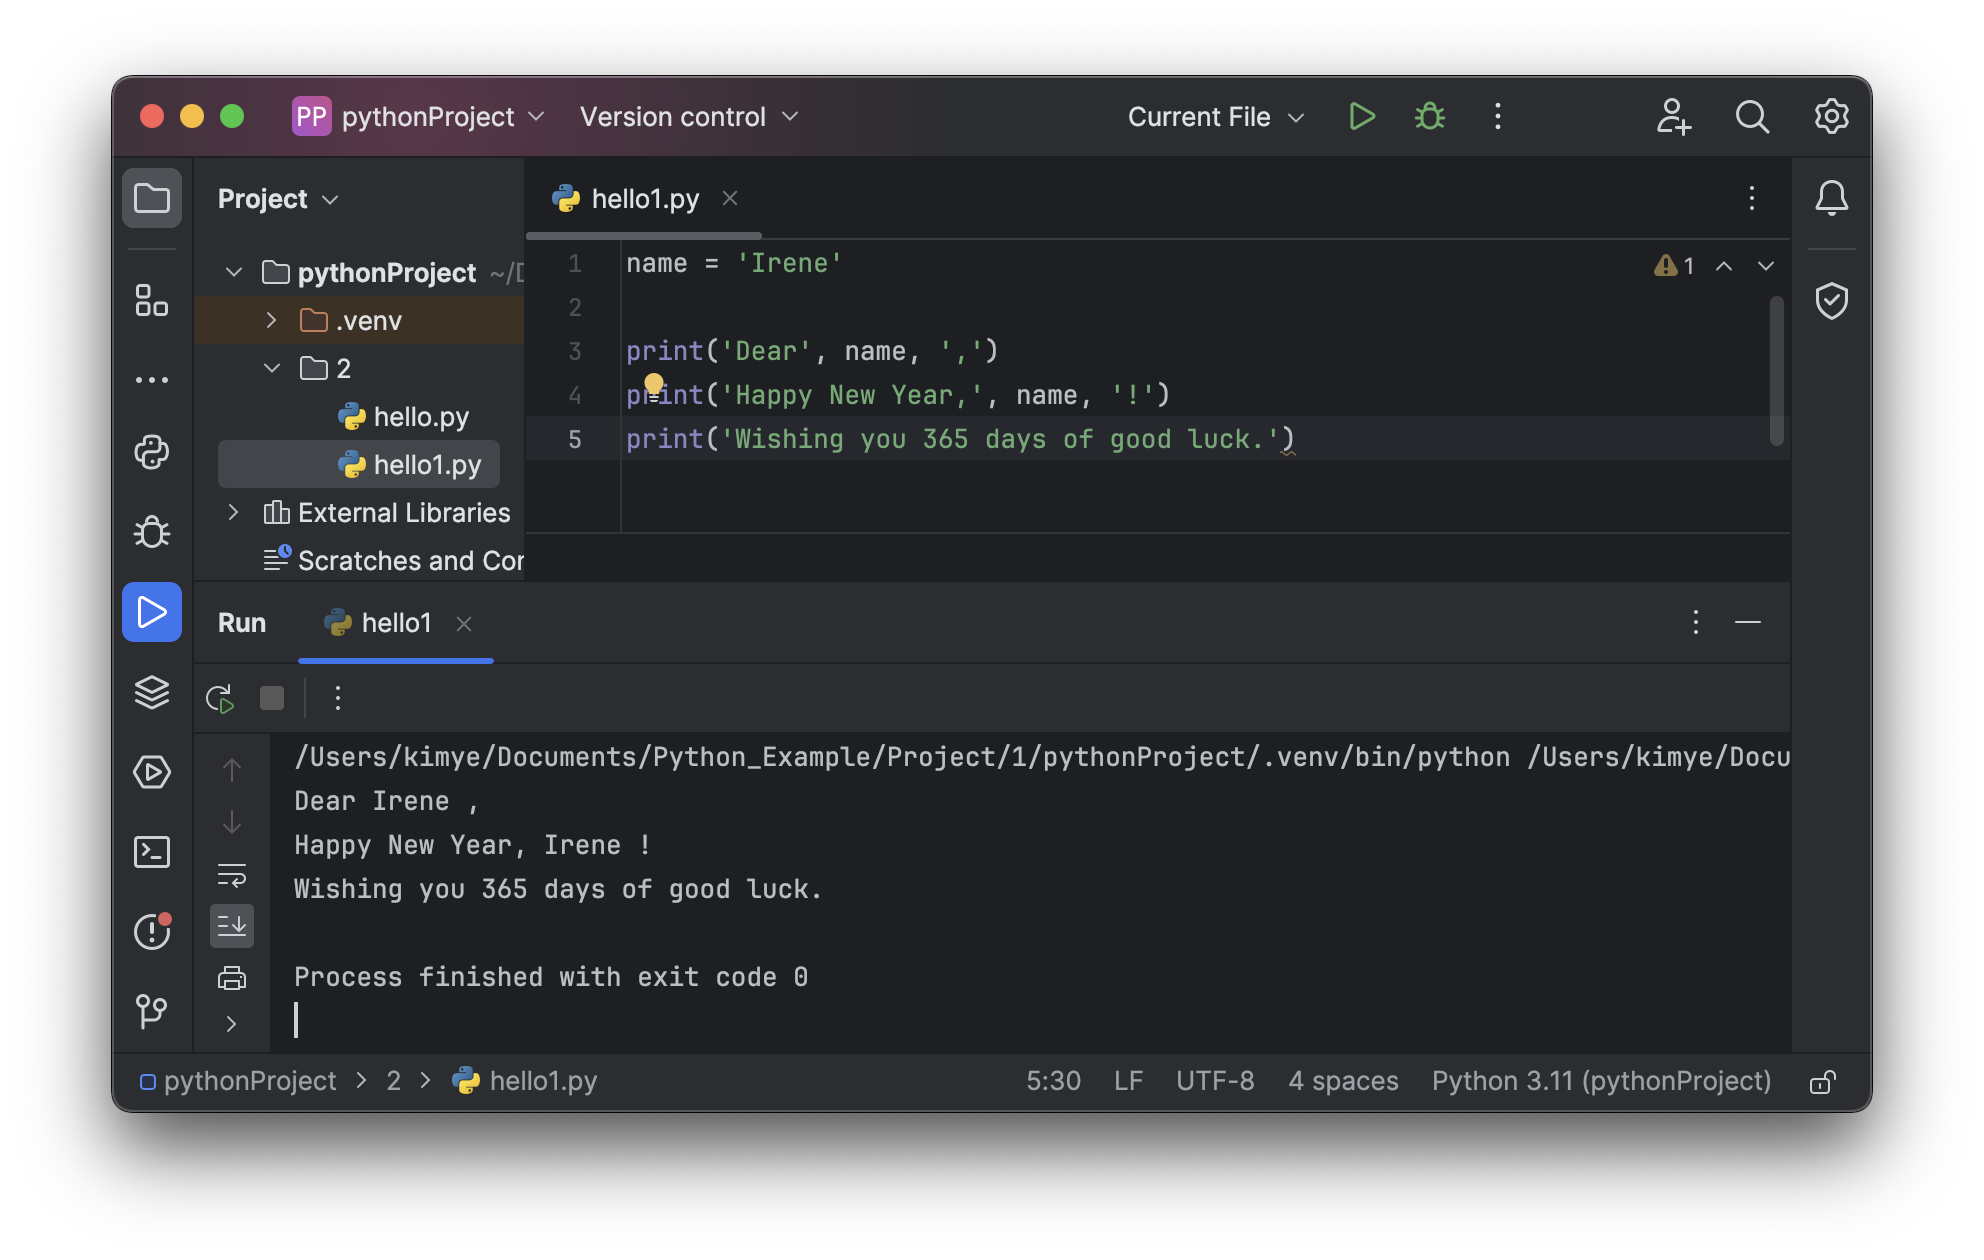Open the Git version control sidebar icon
Image resolution: width=1984 pixels, height=1260 pixels.
coord(152,1011)
